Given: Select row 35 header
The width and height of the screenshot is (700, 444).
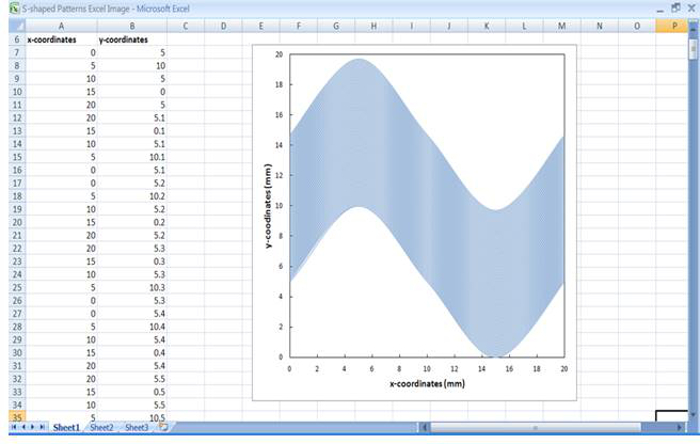Looking at the screenshot, I should [17, 418].
